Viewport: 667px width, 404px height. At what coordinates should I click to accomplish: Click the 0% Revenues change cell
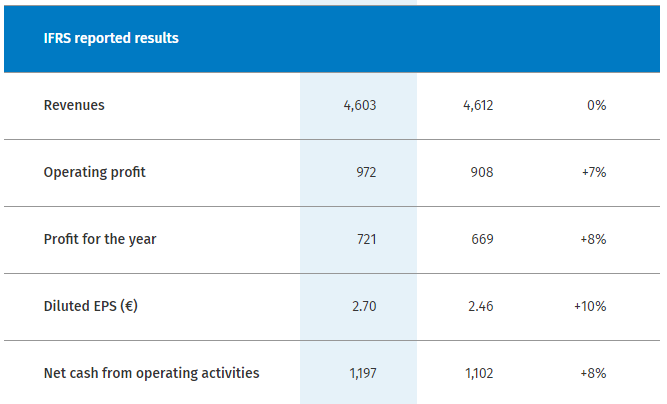(x=596, y=105)
